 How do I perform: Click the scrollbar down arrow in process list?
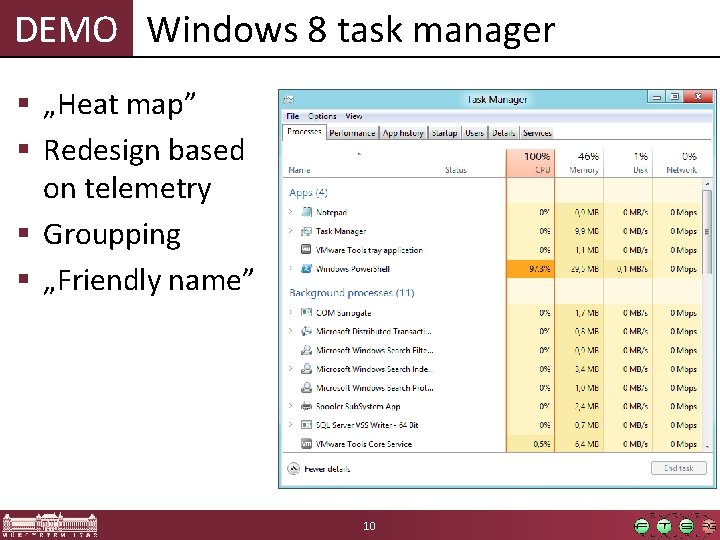coord(707,446)
